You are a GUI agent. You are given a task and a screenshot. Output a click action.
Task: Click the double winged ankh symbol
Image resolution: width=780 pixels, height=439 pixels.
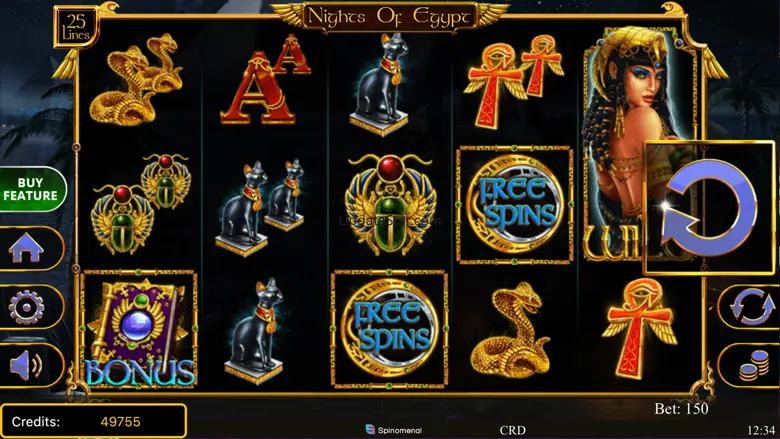[514, 82]
